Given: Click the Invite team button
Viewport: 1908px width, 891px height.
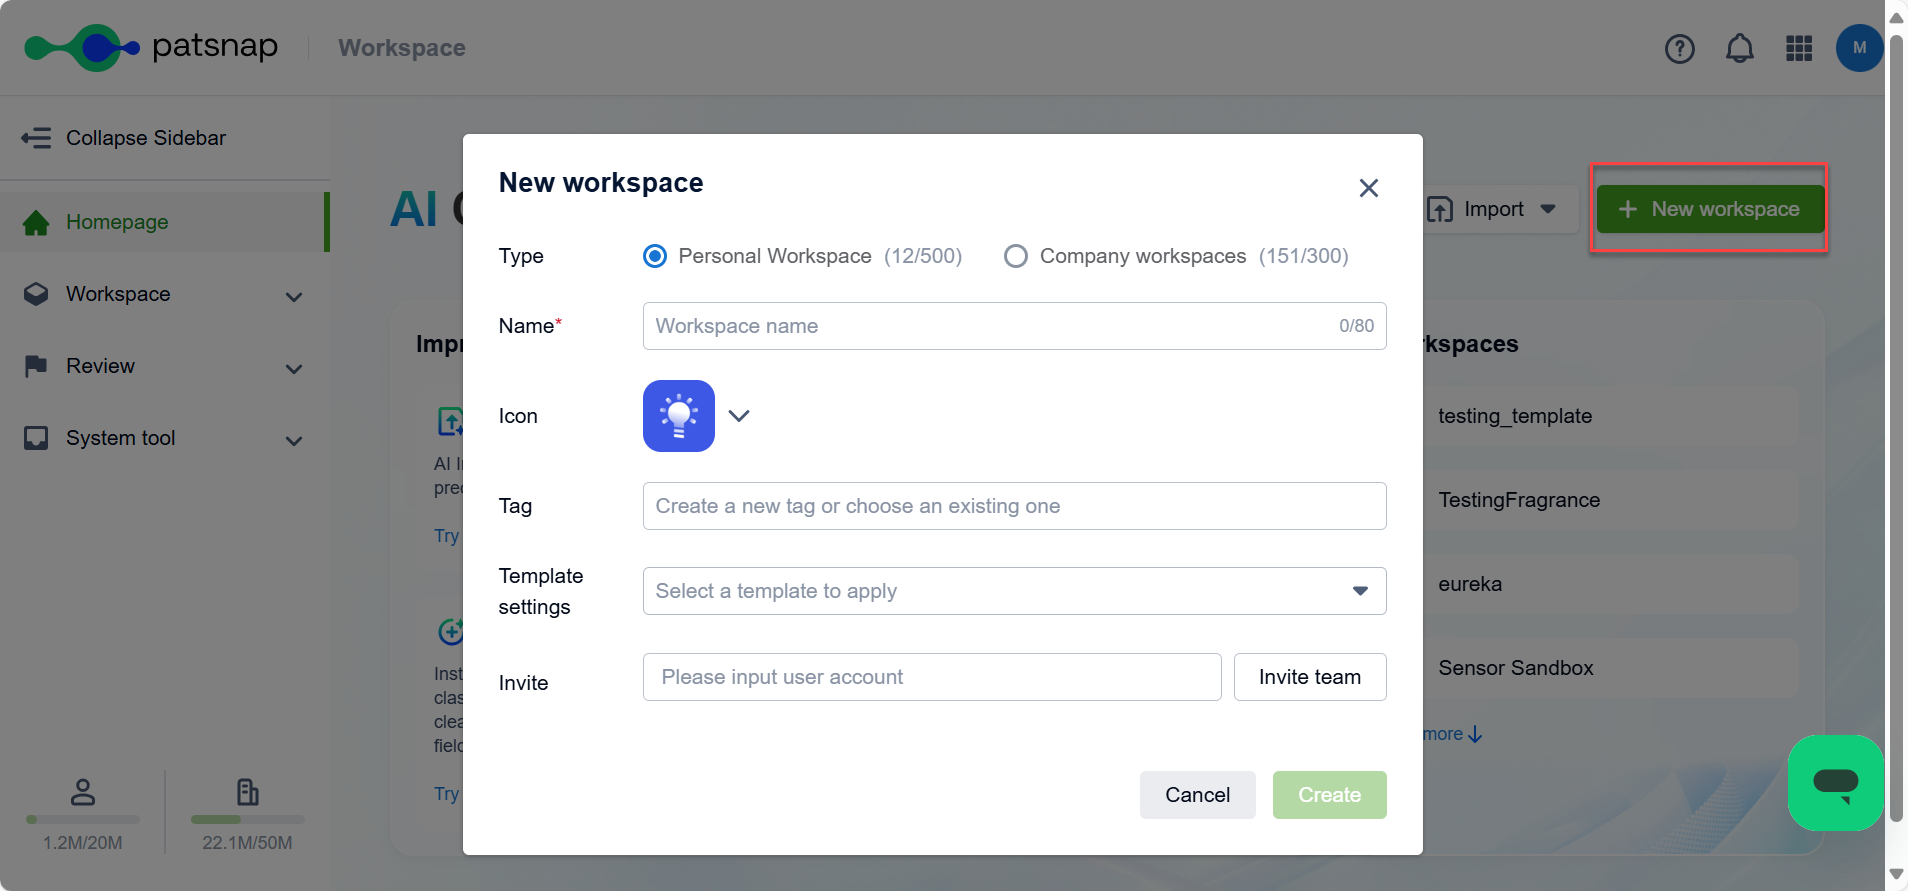Looking at the screenshot, I should 1309,677.
